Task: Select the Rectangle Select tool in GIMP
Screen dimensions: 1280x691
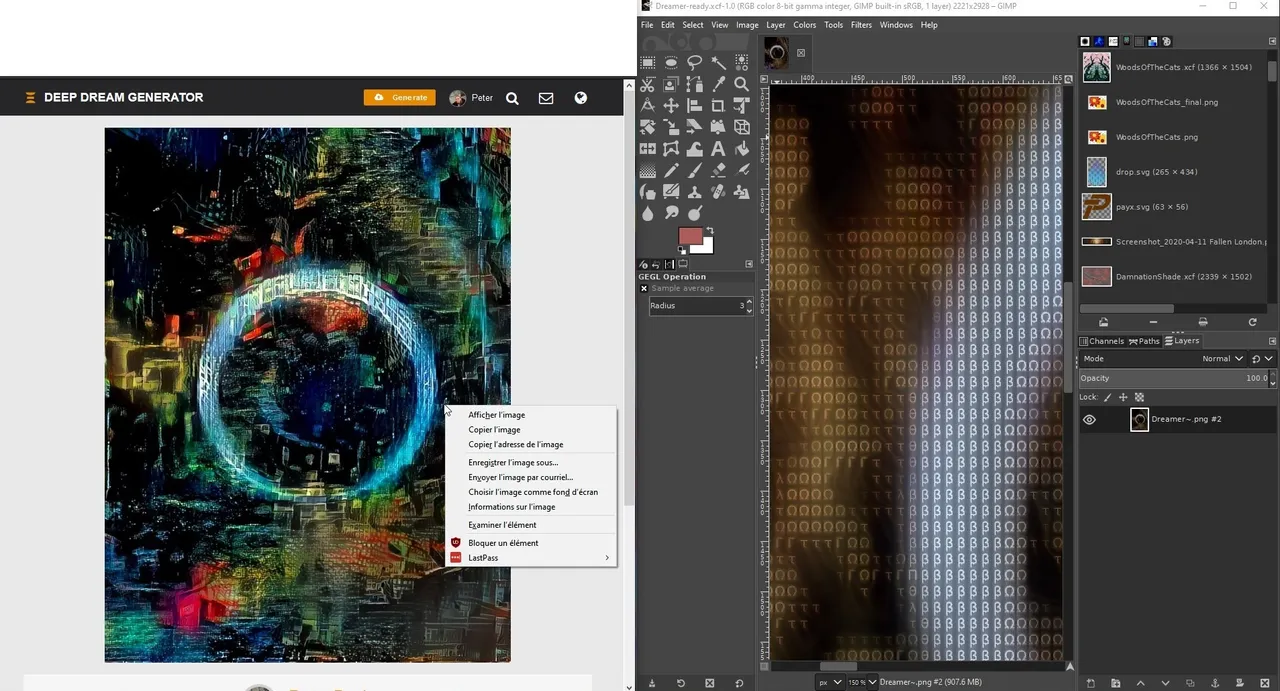Action: tap(648, 63)
